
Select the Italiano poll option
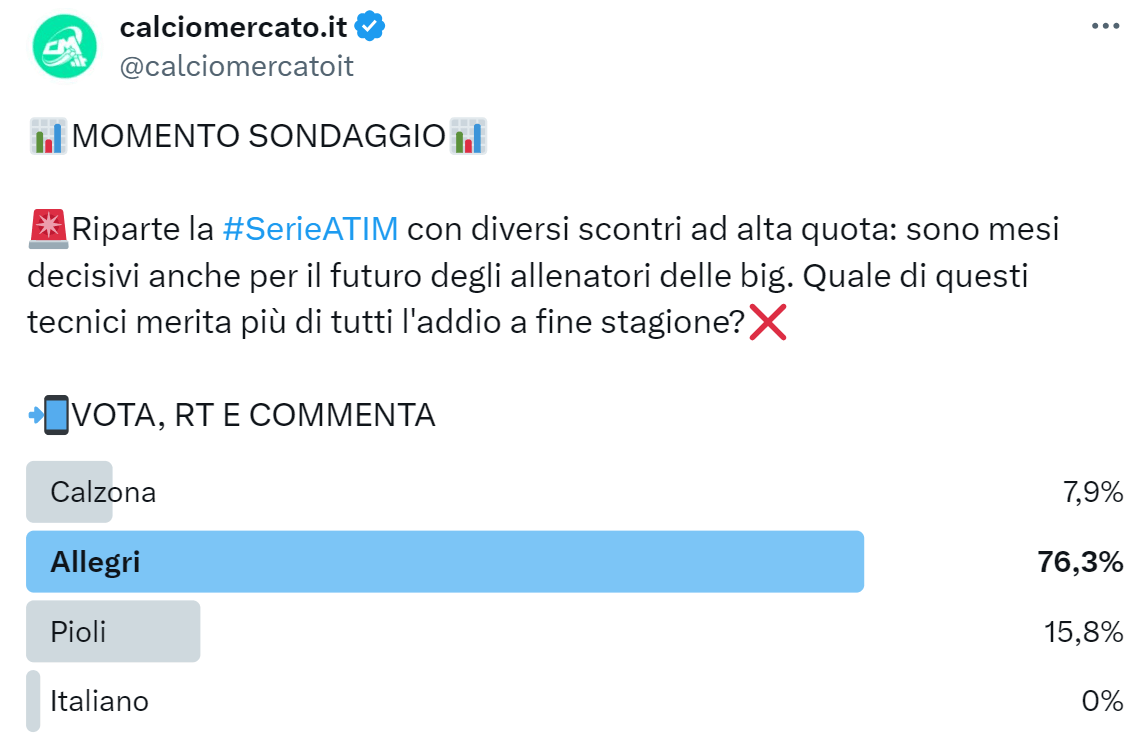(99, 701)
